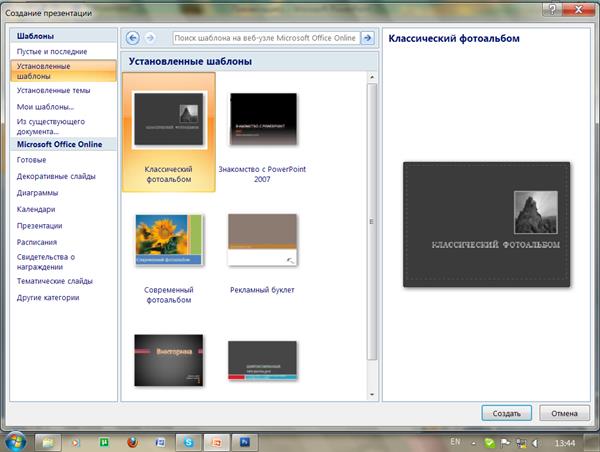The height and width of the screenshot is (452, 600).
Task: Choose 'Из существующего документа...' option
Action: 51,127
